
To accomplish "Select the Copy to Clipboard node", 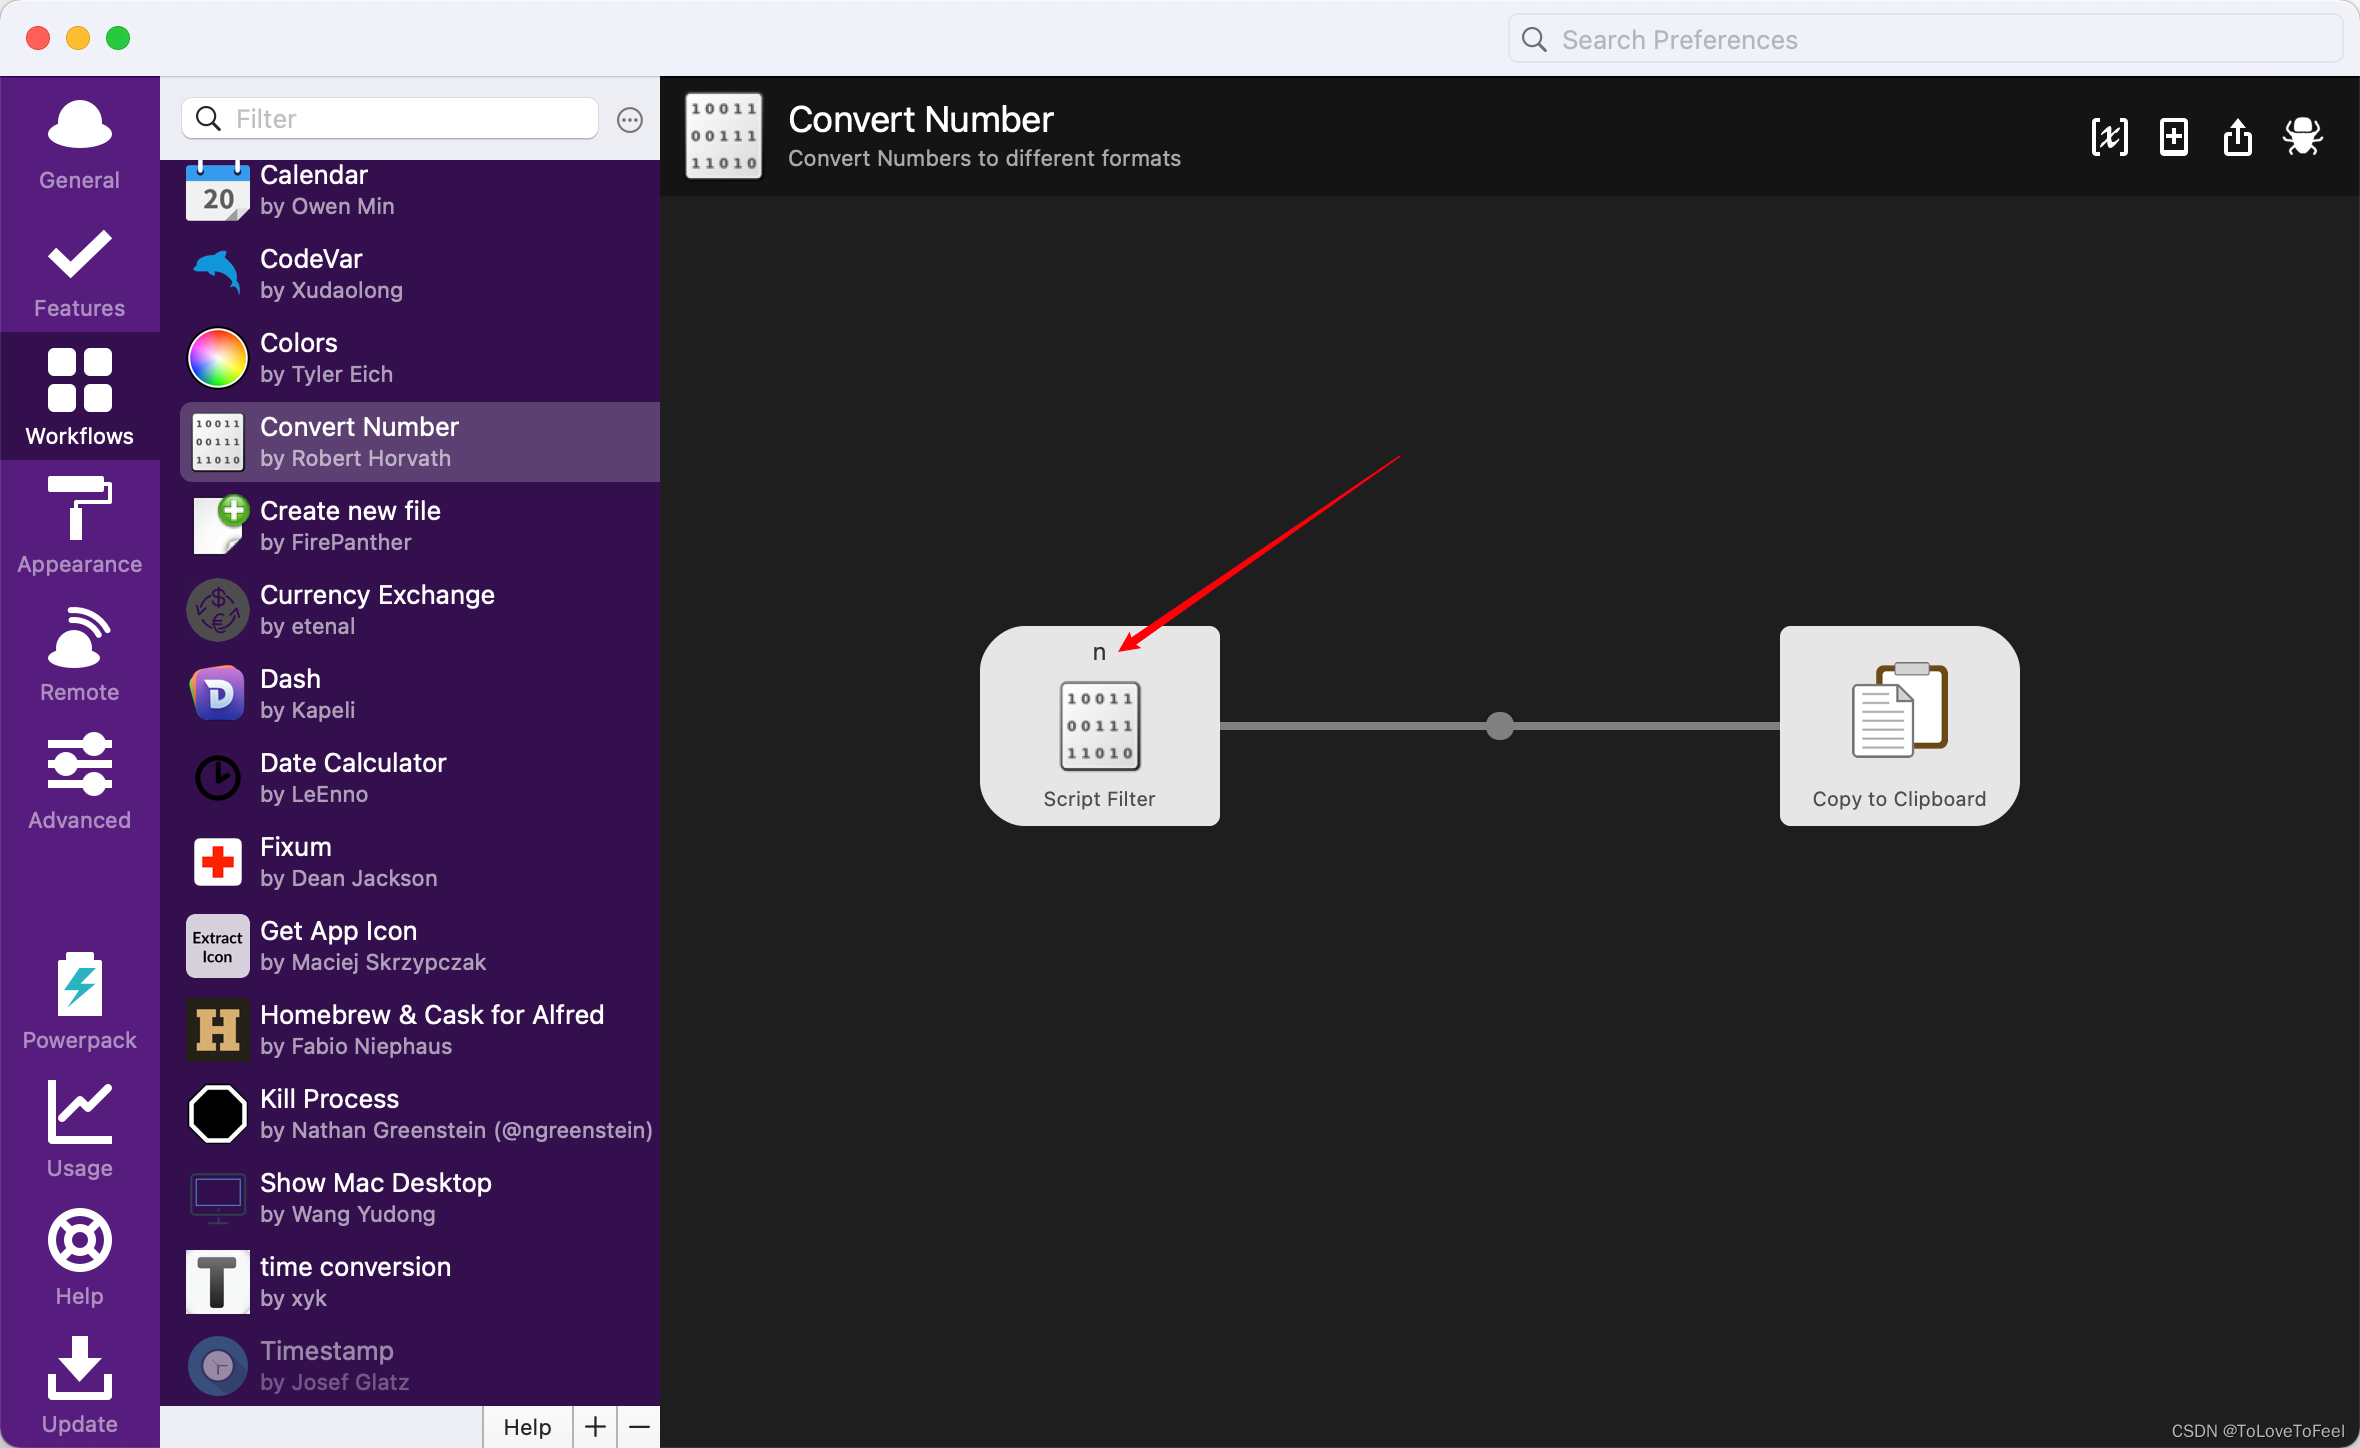I will point(1899,726).
